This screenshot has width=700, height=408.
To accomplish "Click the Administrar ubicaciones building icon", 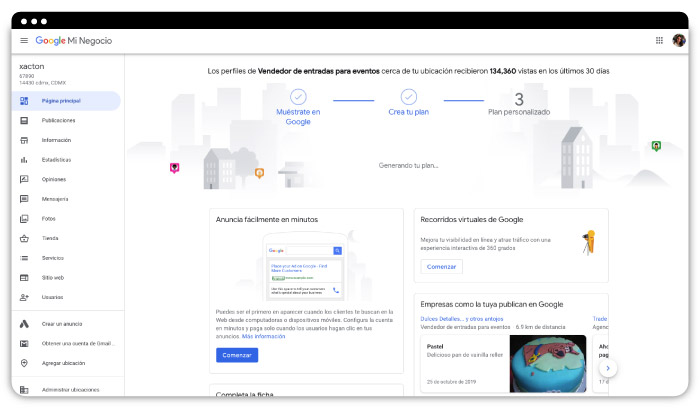I will pos(24,390).
